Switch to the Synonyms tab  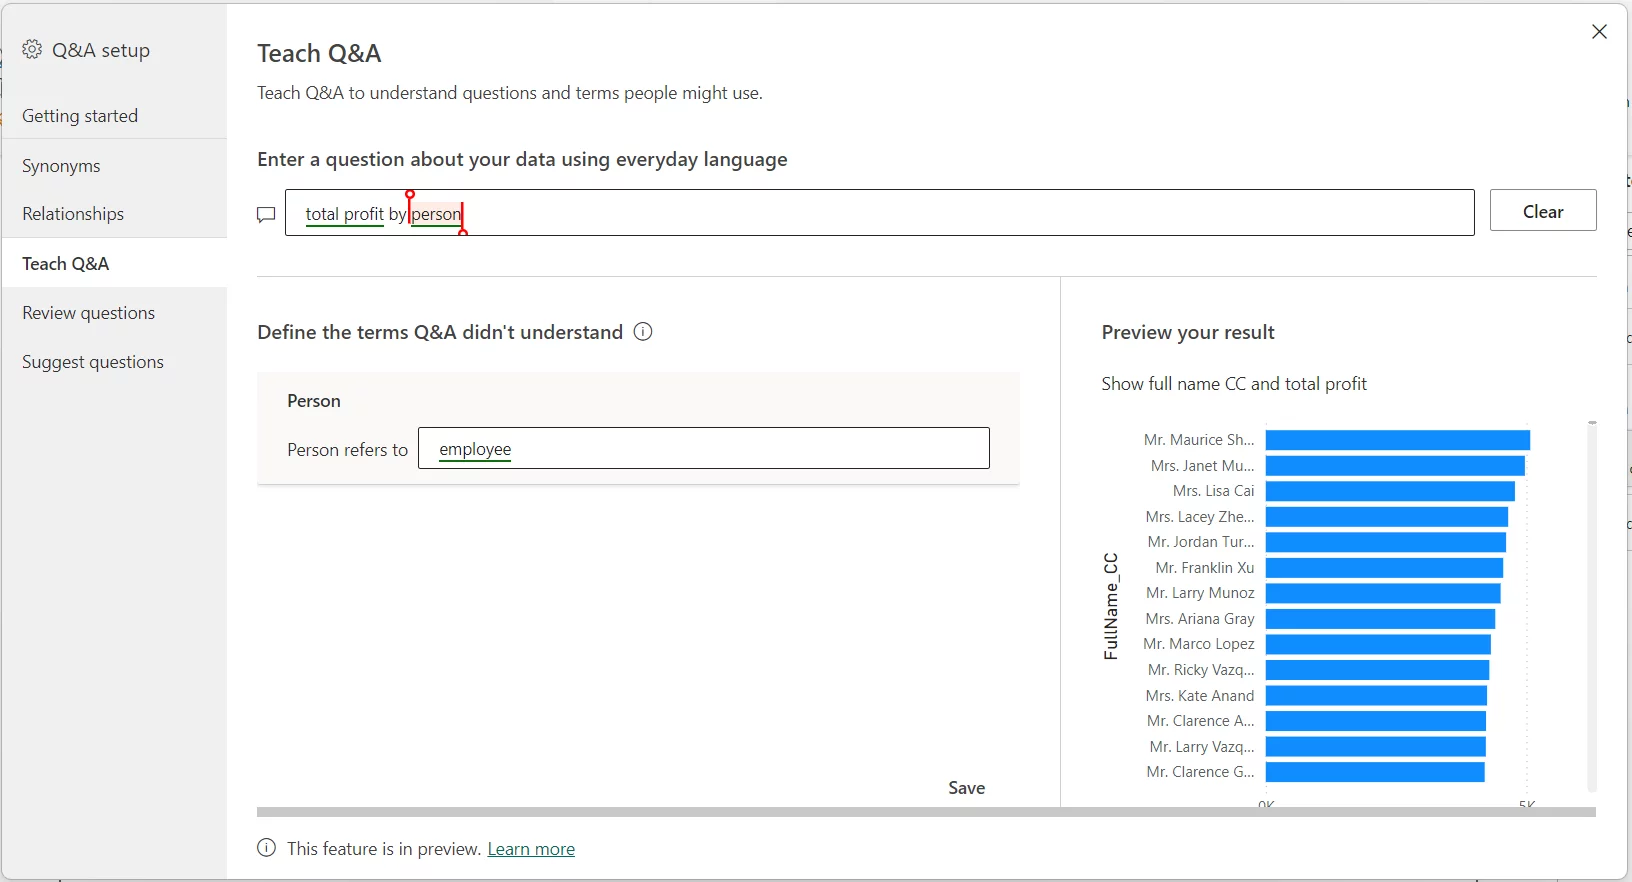click(61, 166)
